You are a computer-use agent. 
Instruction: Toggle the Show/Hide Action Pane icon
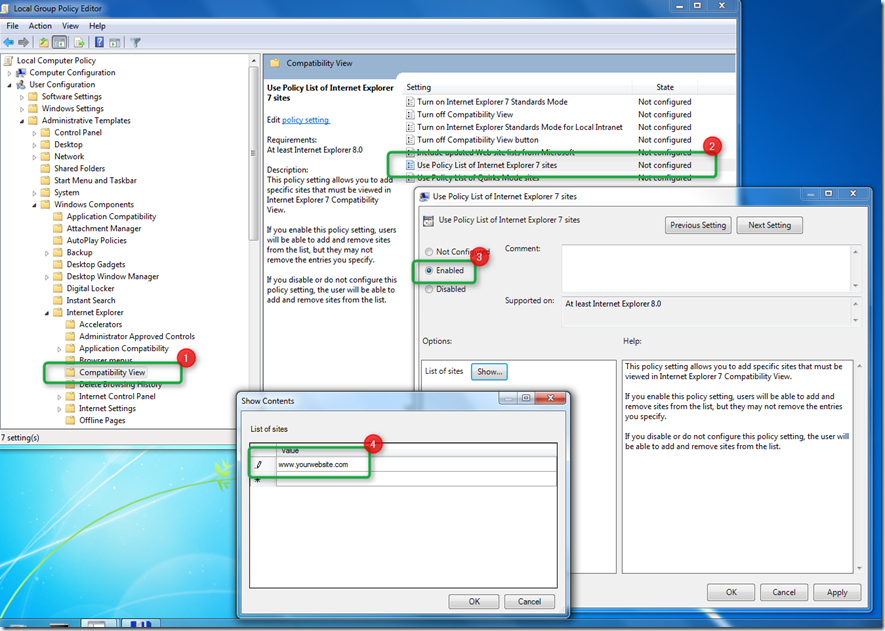click(x=115, y=42)
